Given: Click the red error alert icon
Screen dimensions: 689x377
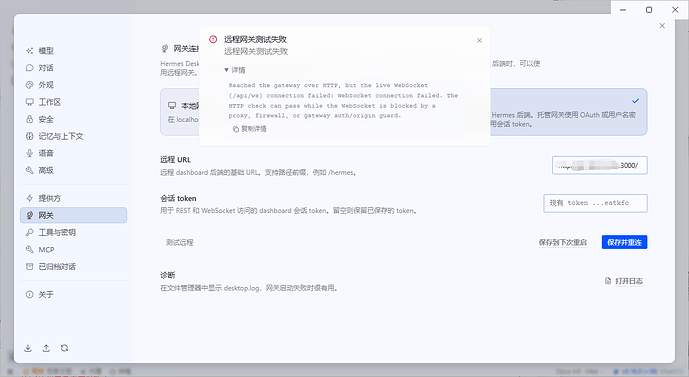Looking at the screenshot, I should pos(213,39).
